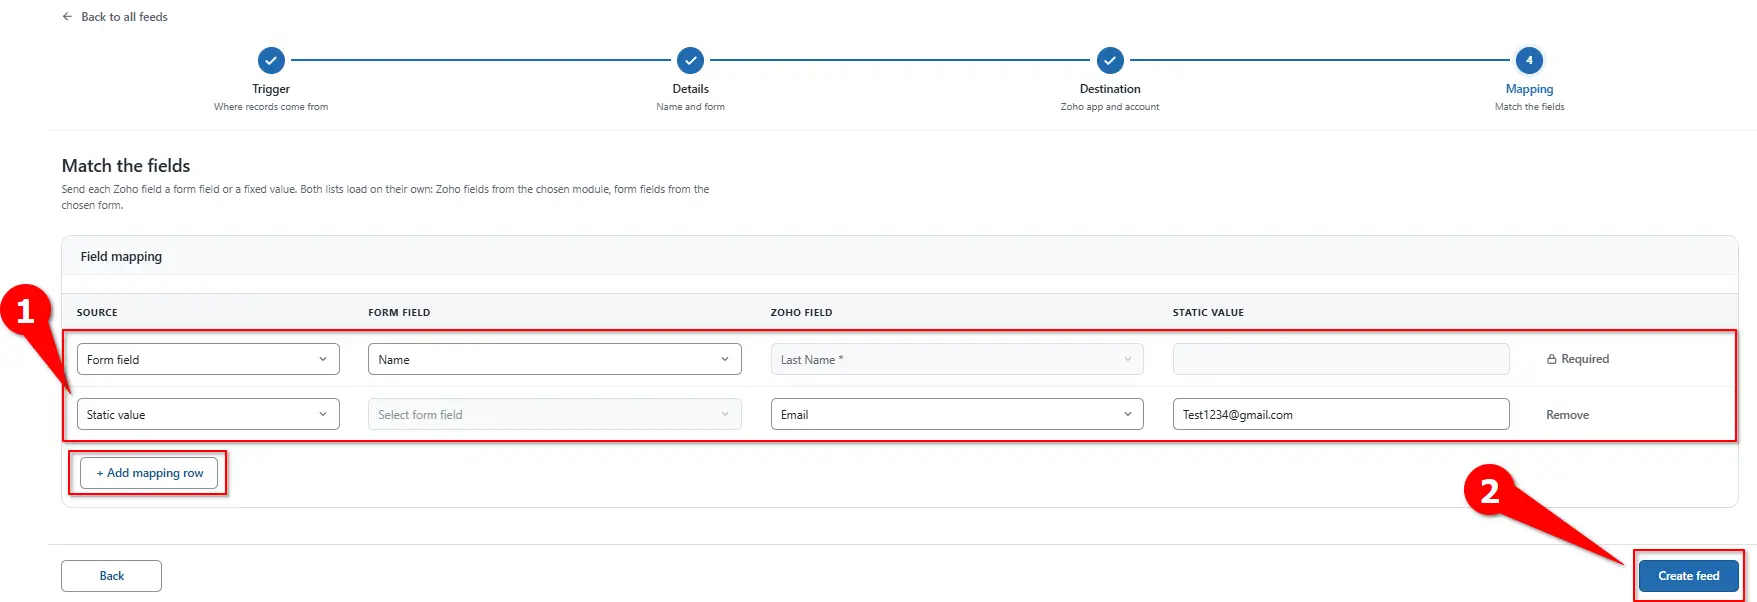This screenshot has height=602, width=1757.
Task: Click the Field mapping panel header
Action: tap(900, 256)
